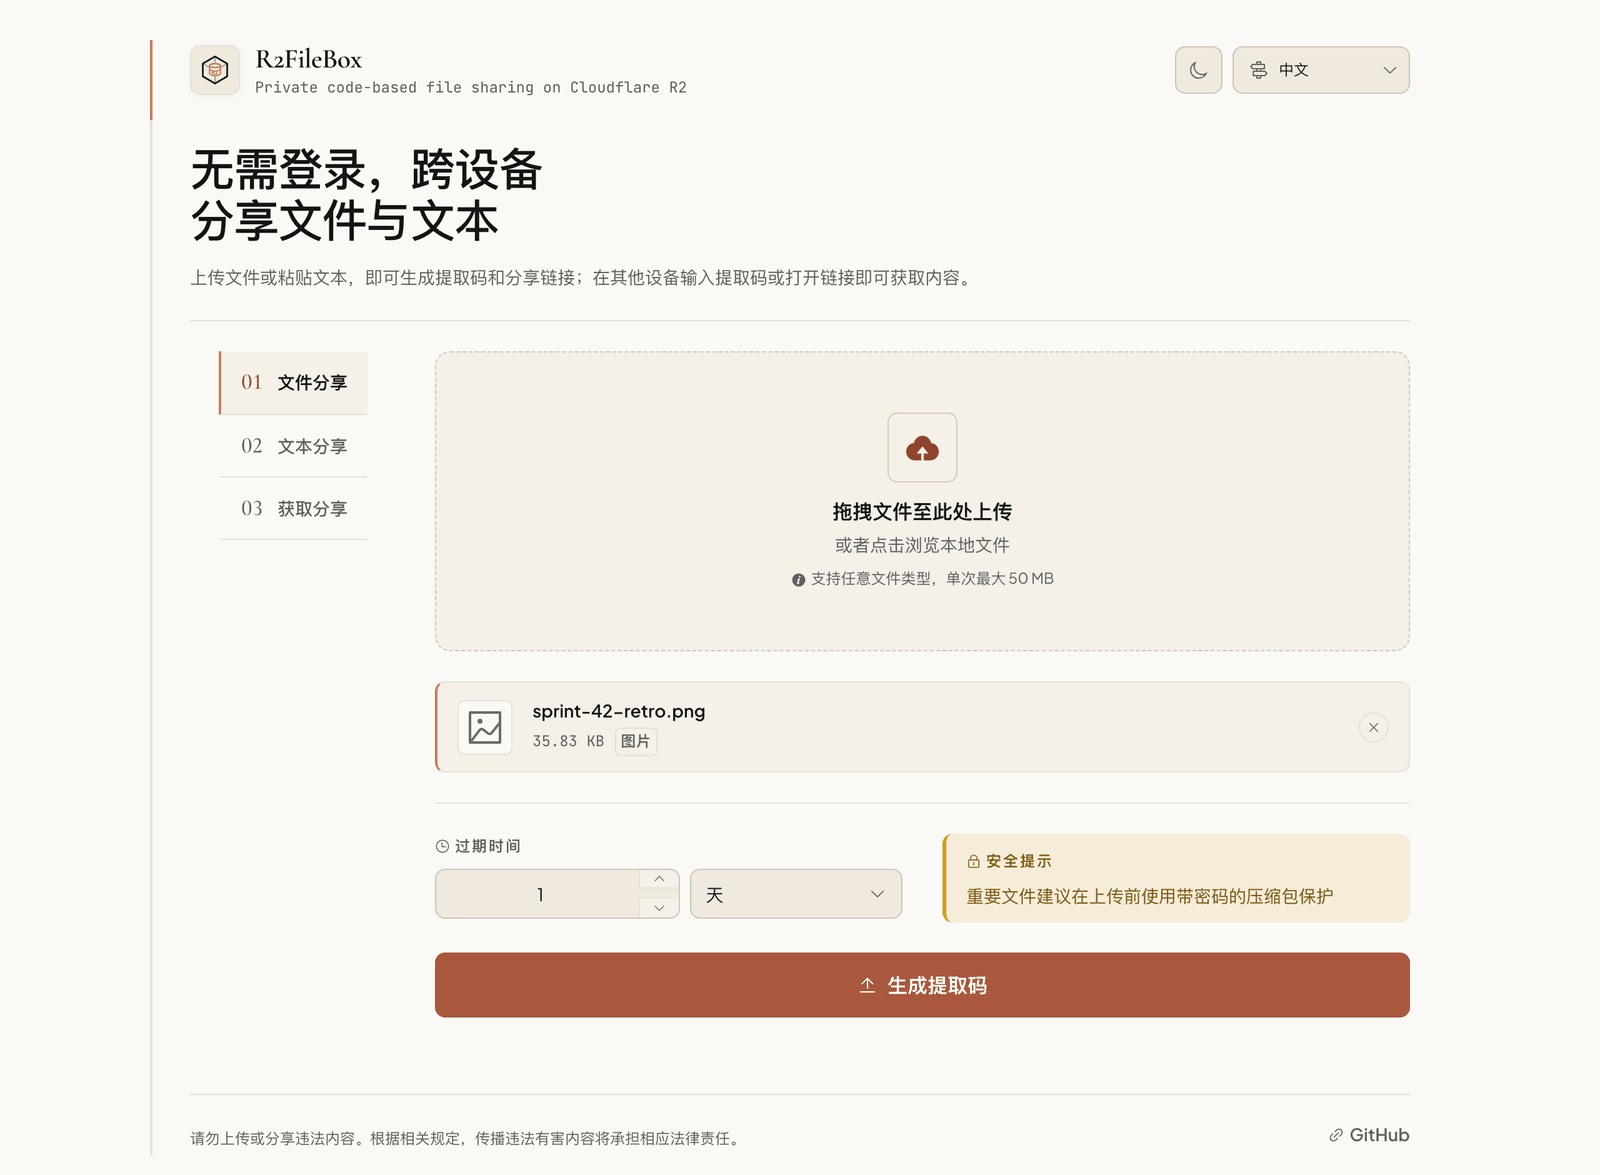Select the 01 文件分享 tab
Screen dimensions: 1600x1175
[293, 383]
